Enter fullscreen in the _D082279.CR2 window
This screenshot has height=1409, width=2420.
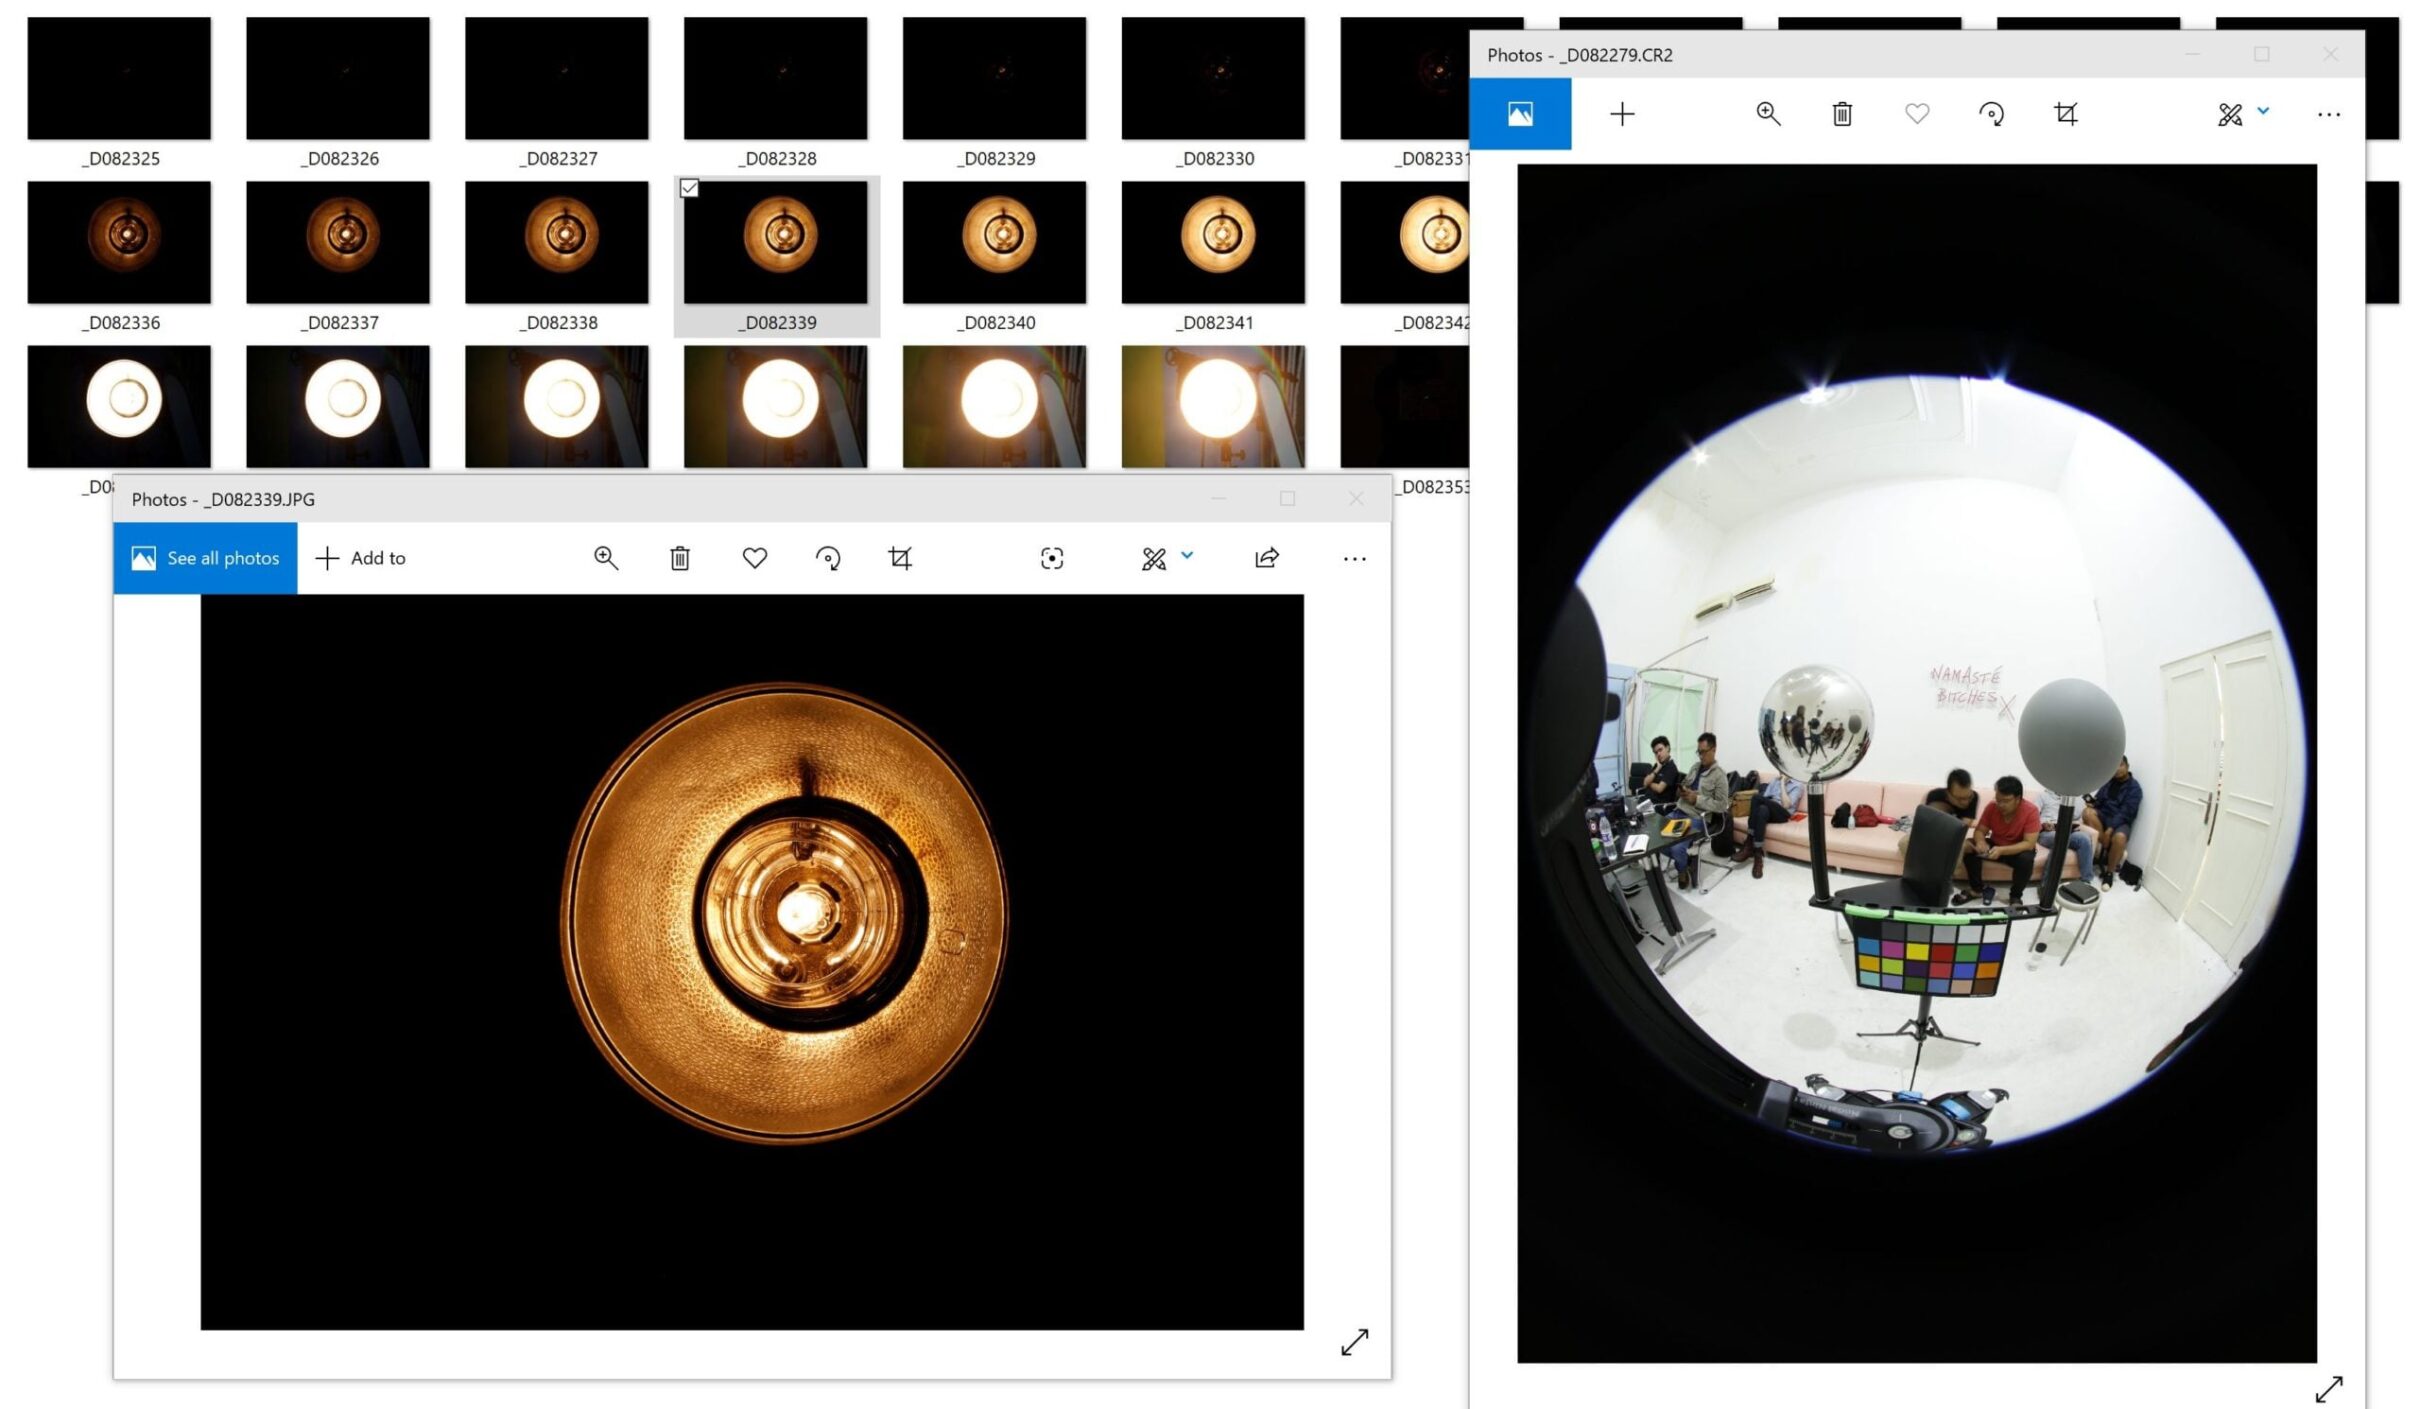(x=2329, y=1389)
